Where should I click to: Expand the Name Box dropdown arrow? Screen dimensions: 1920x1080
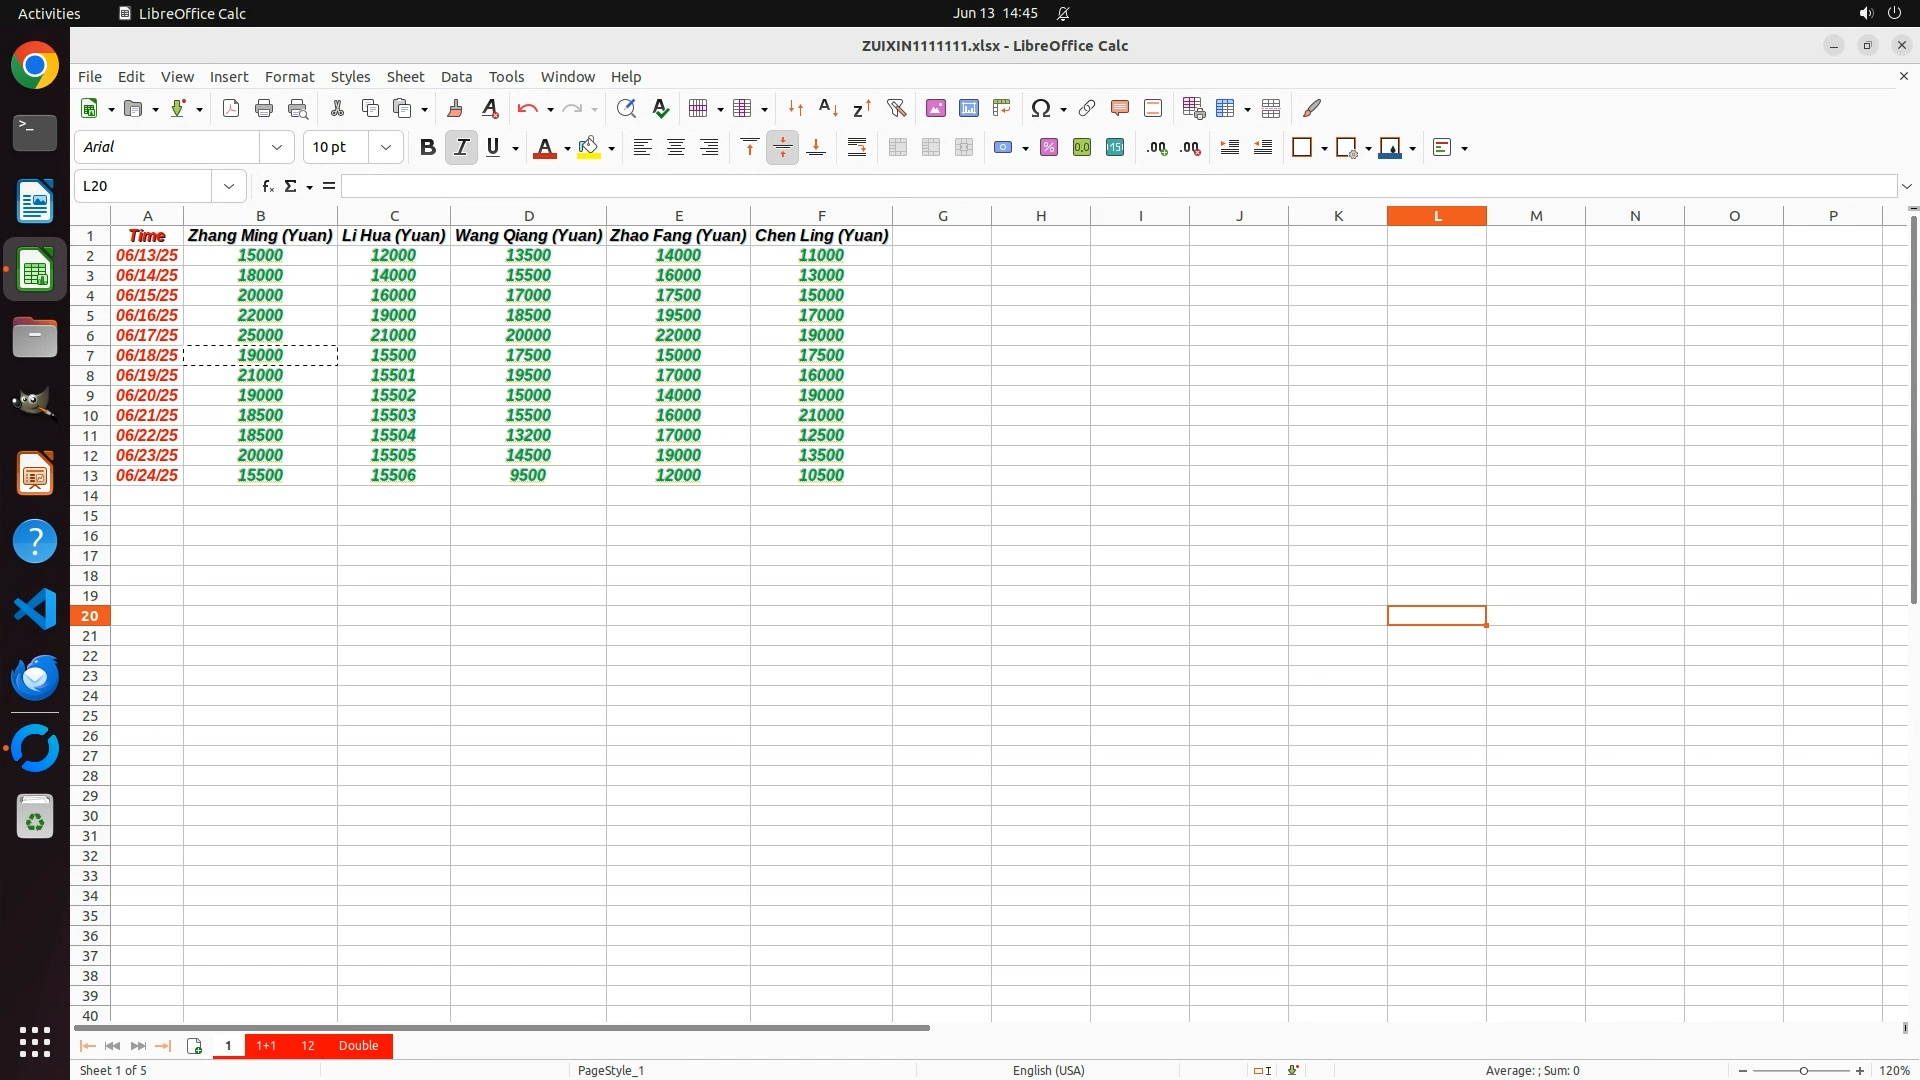(x=229, y=186)
